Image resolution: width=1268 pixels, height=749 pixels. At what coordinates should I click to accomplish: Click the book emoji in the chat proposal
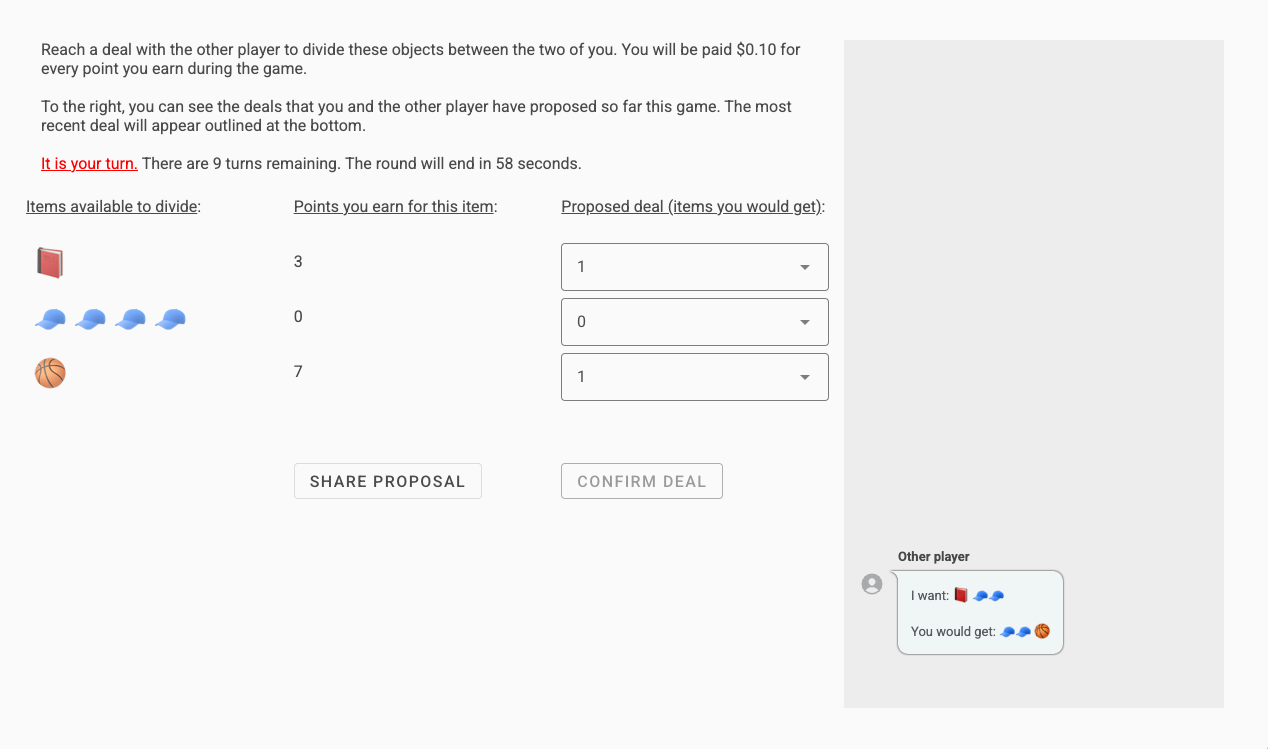click(x=961, y=595)
